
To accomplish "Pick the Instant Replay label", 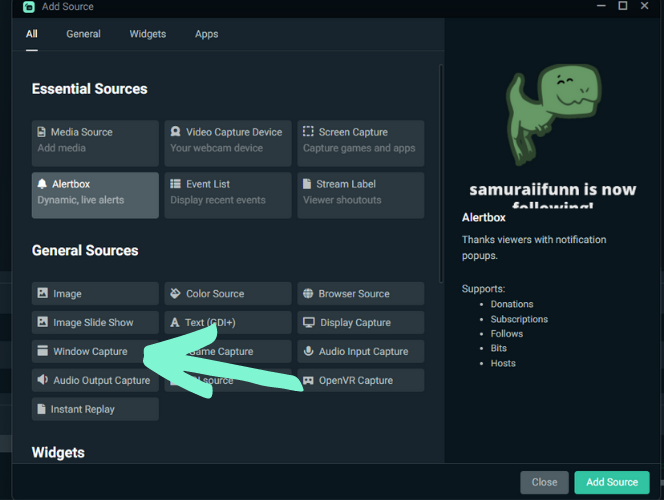I will (83, 409).
